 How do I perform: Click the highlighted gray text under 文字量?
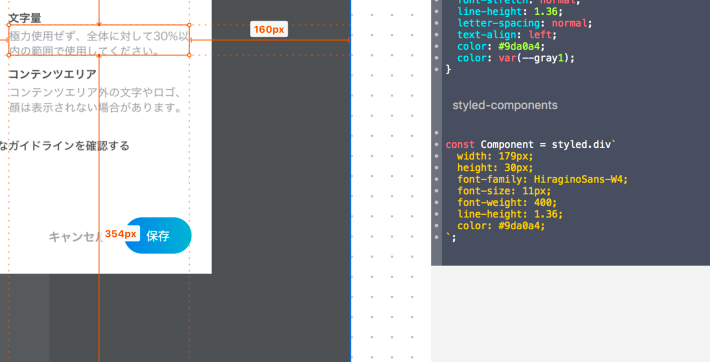click(x=99, y=43)
